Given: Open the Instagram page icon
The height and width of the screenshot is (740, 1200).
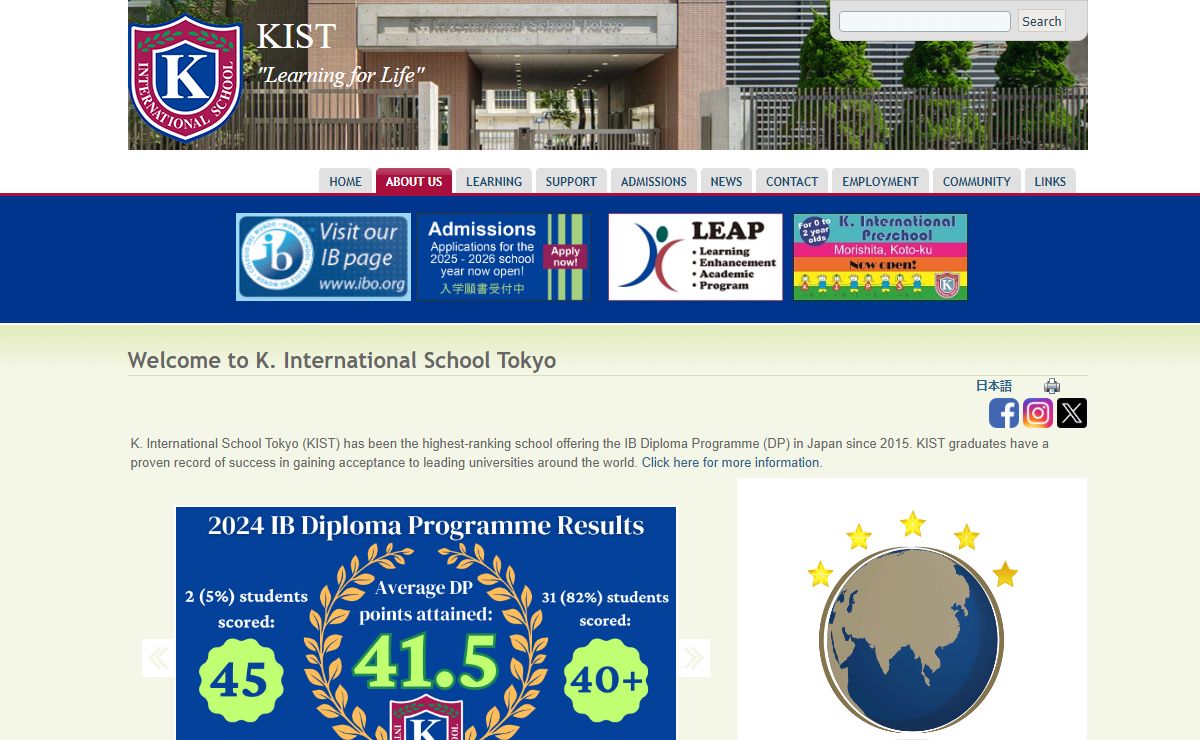Looking at the screenshot, I should pos(1038,413).
